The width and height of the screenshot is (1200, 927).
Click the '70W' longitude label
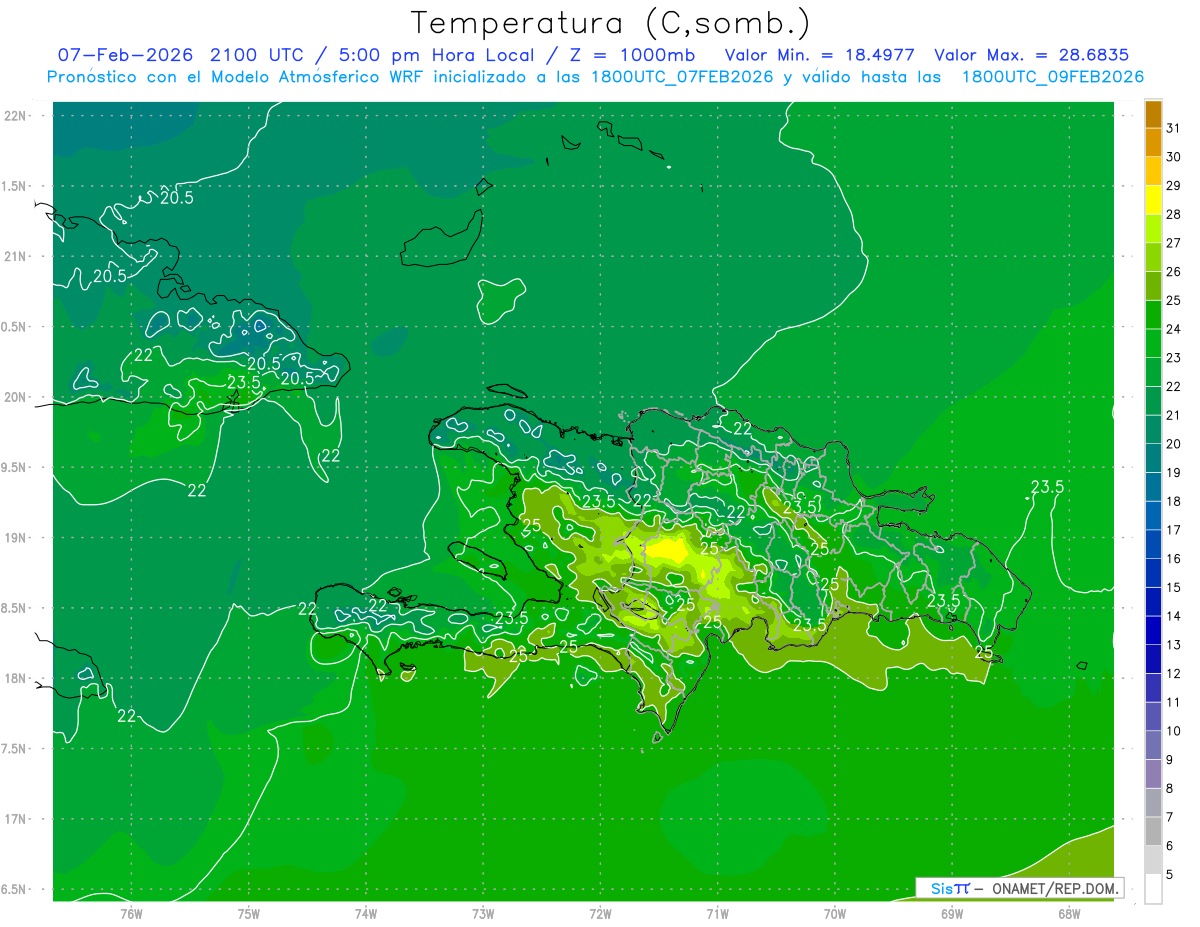tap(835, 913)
